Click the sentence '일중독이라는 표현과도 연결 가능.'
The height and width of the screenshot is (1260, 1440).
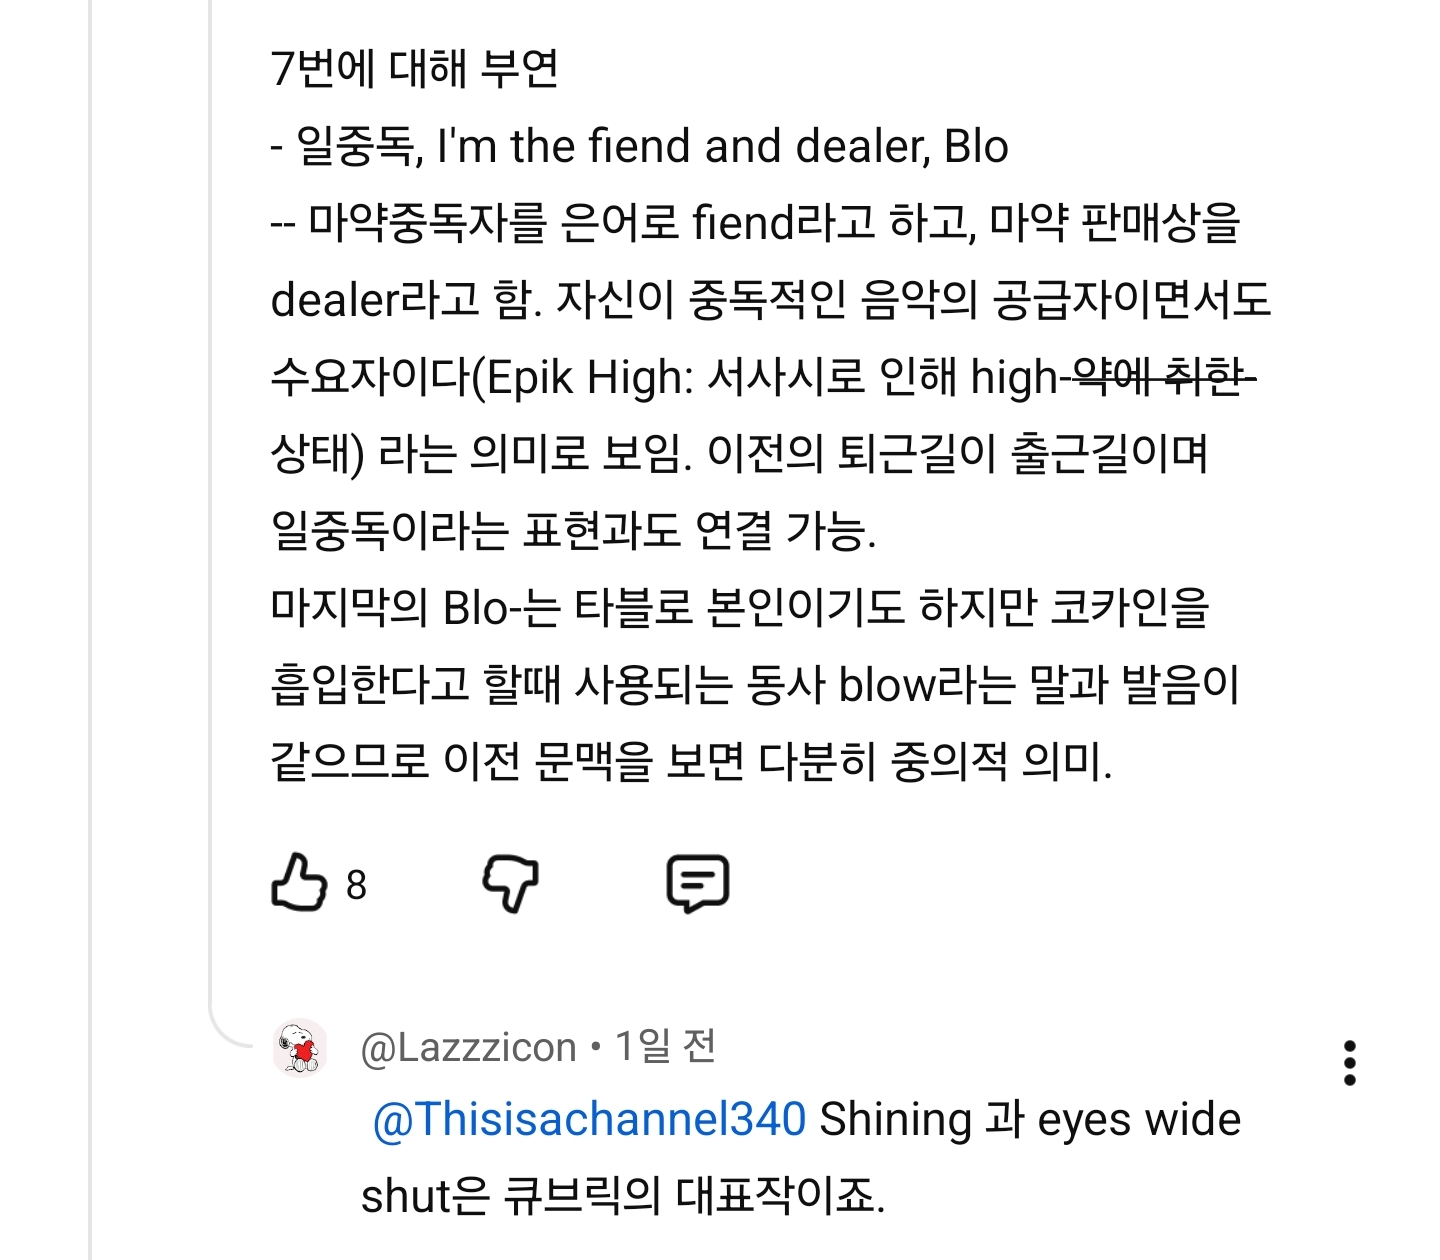coord(573,530)
